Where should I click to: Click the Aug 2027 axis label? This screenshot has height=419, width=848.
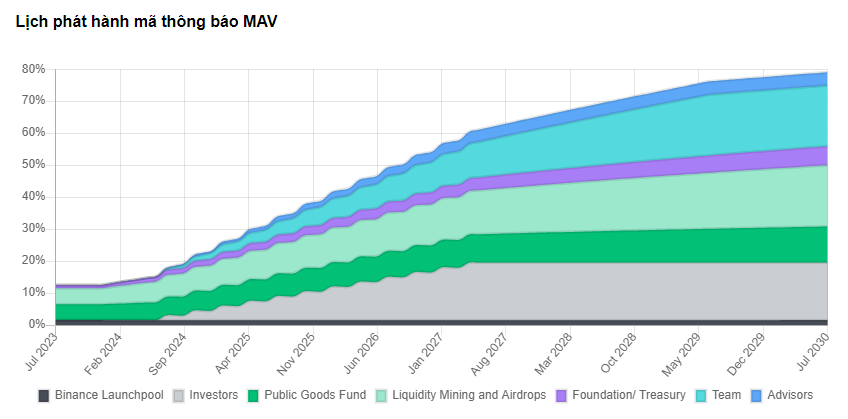coord(490,353)
